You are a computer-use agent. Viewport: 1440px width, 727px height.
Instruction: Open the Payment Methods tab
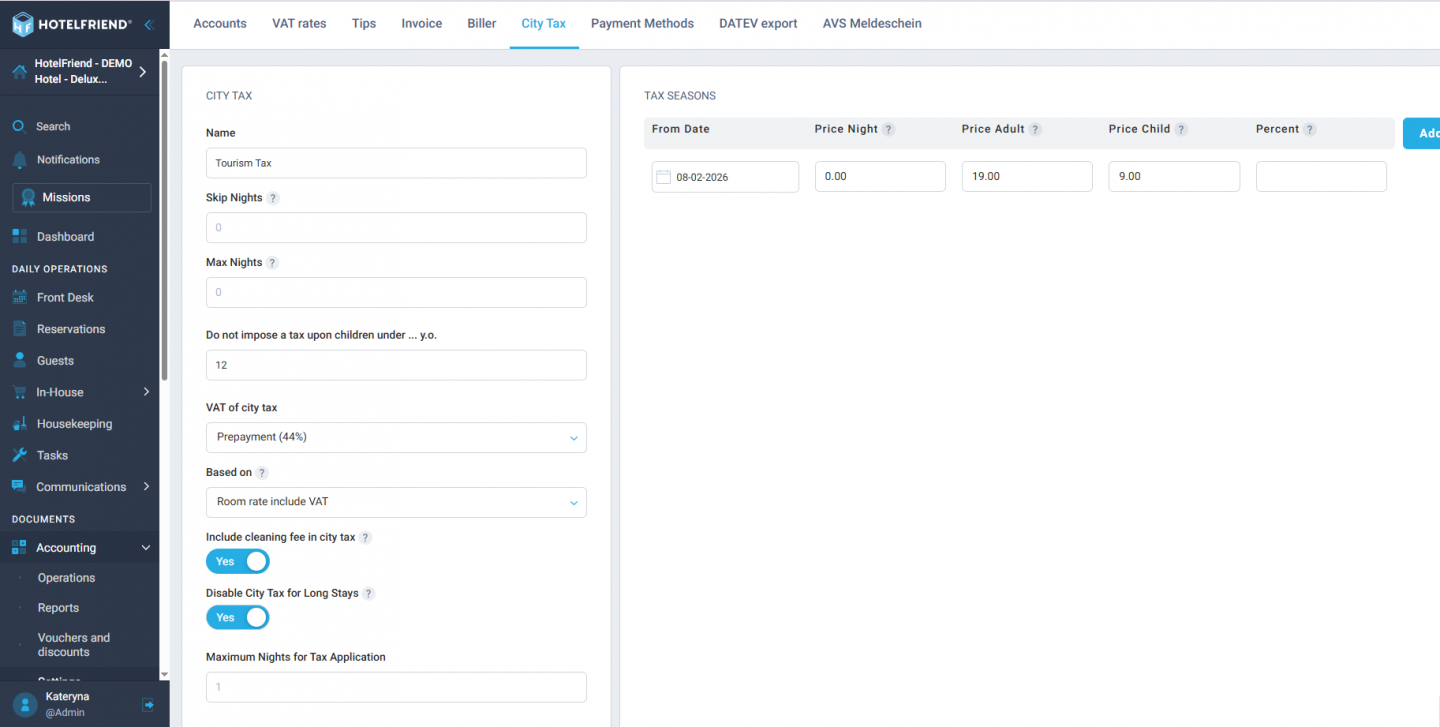(x=642, y=24)
